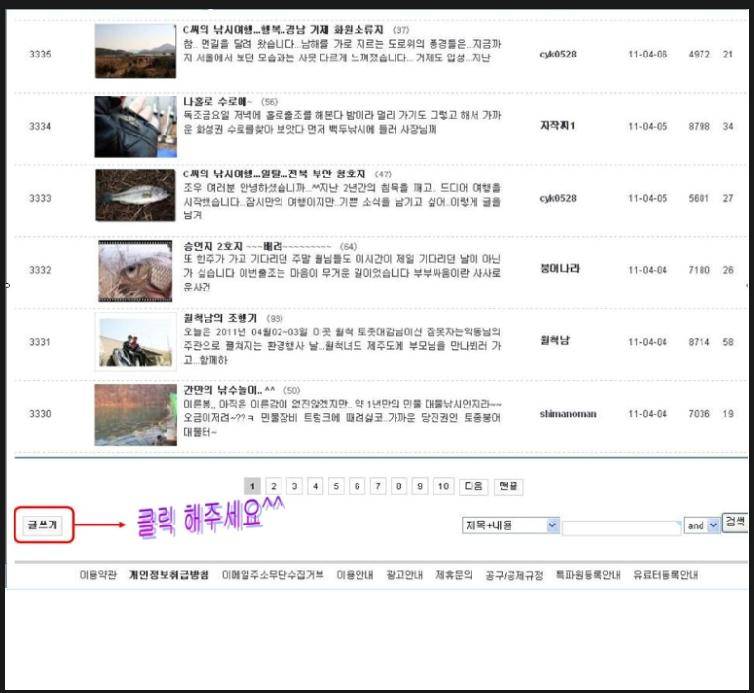This screenshot has width=754, height=693.
Task: Click post number 3335
Action: tap(40, 54)
